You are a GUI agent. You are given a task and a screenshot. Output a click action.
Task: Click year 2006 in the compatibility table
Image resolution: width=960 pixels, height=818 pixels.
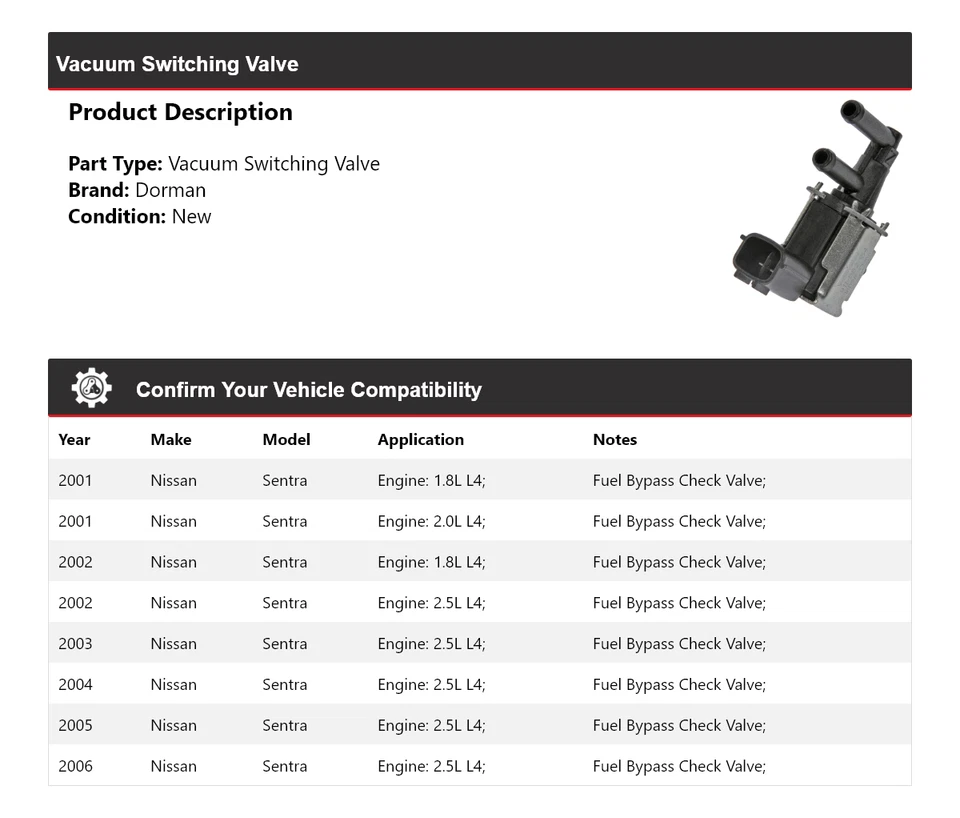coord(75,767)
